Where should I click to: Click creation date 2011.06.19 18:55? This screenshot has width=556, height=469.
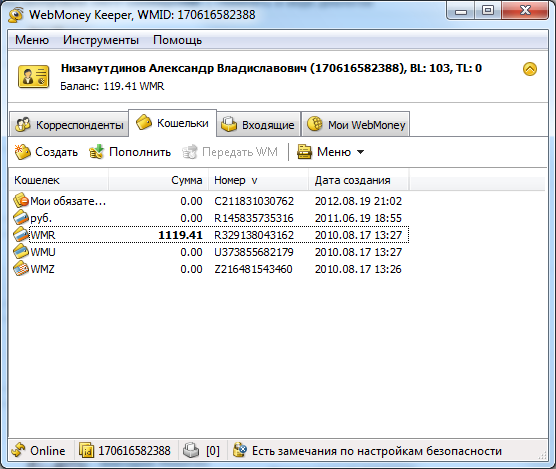click(358, 218)
